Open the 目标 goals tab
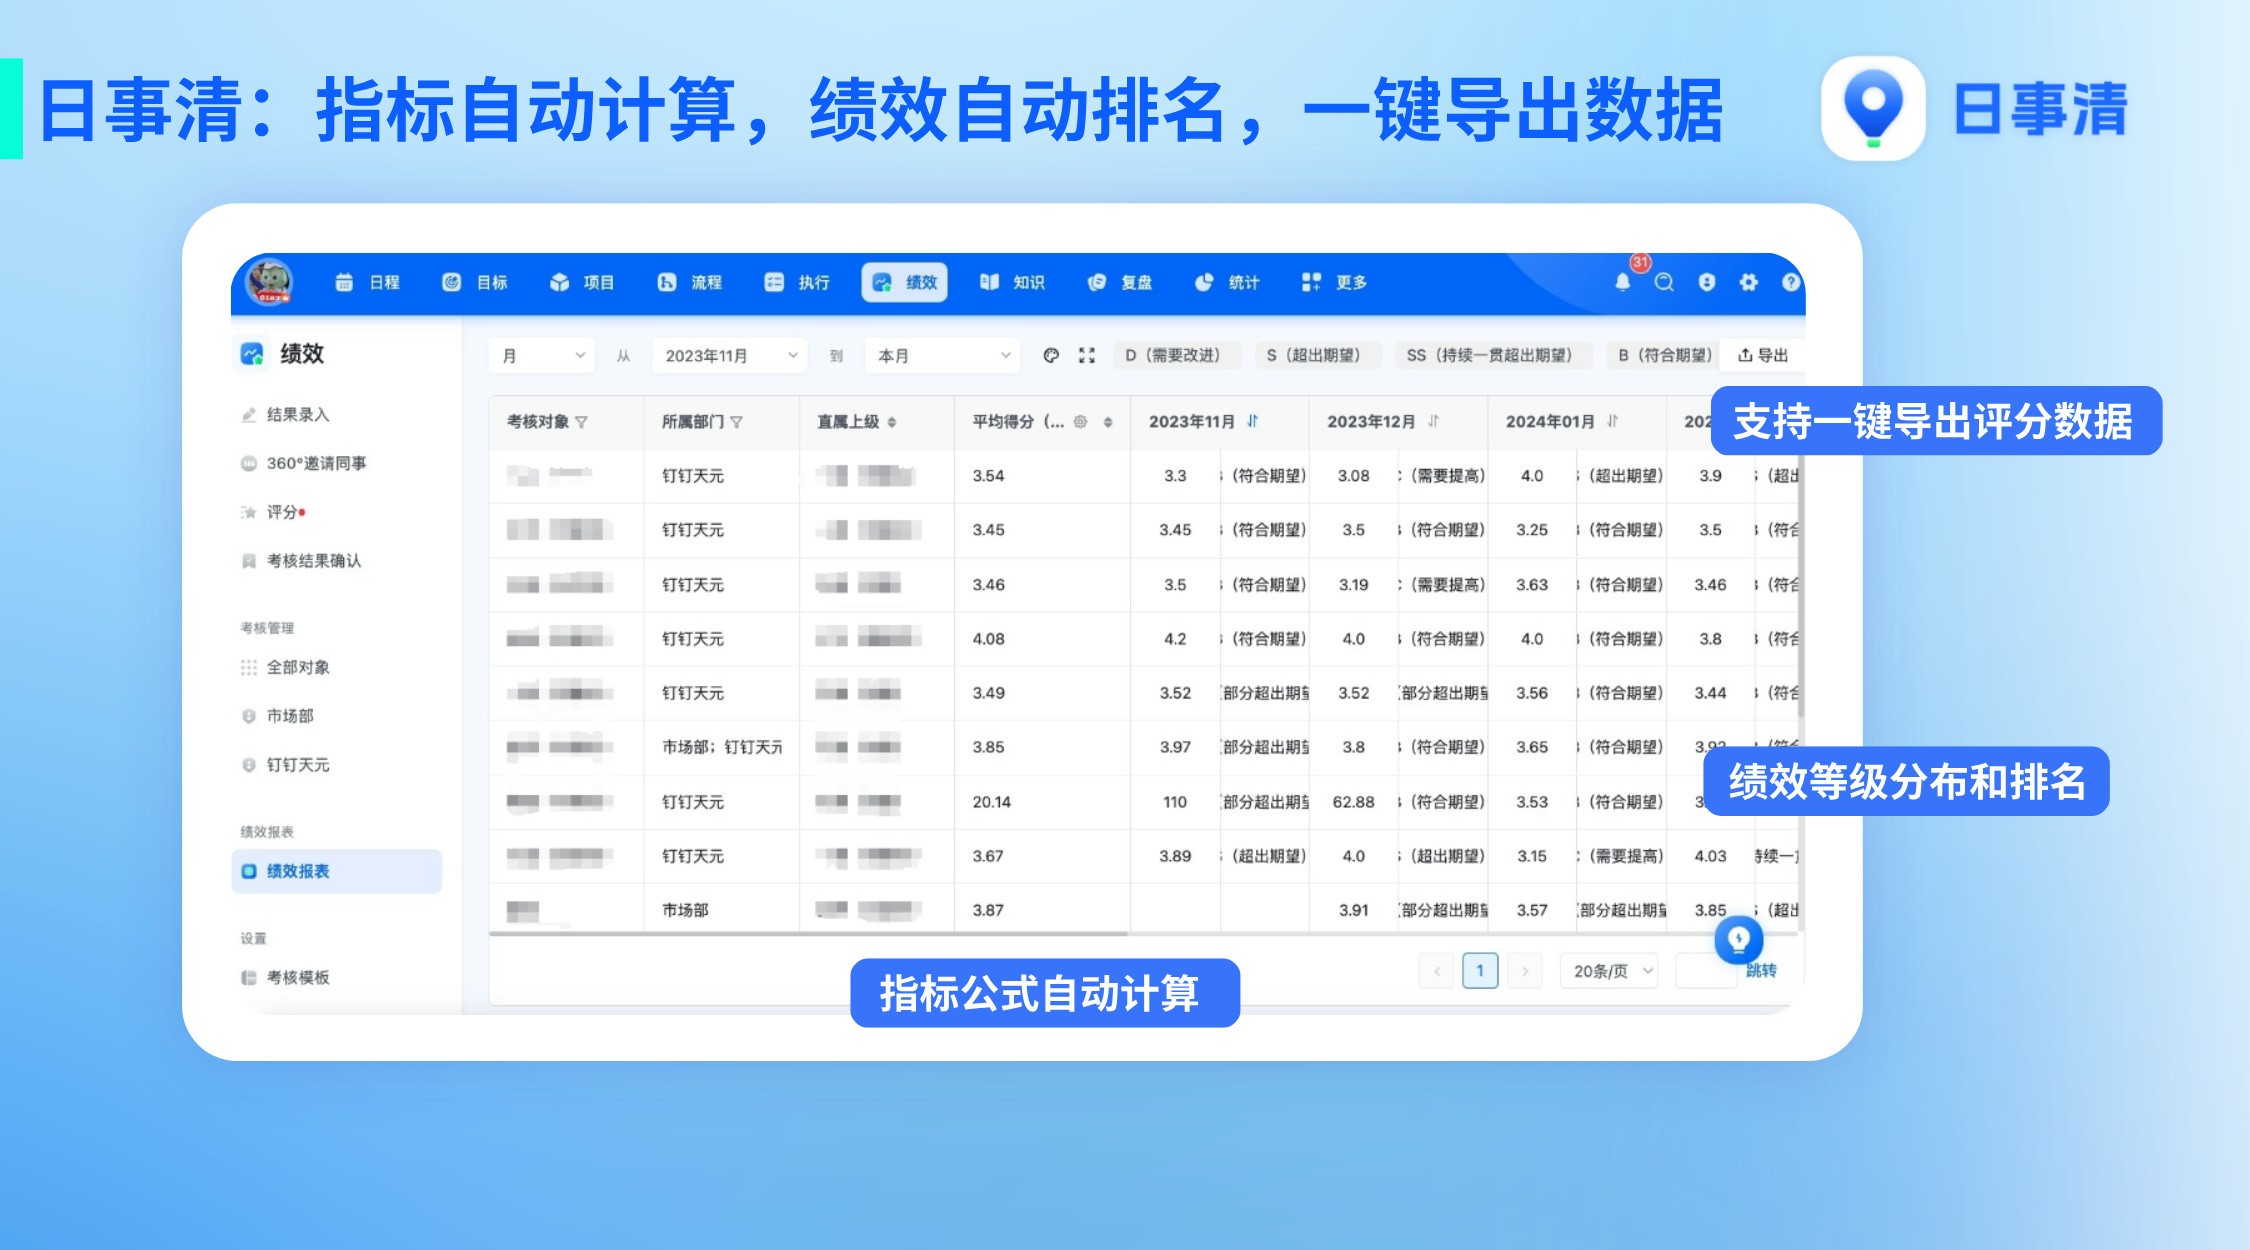Viewport: 2250px width, 1250px height. (x=475, y=283)
